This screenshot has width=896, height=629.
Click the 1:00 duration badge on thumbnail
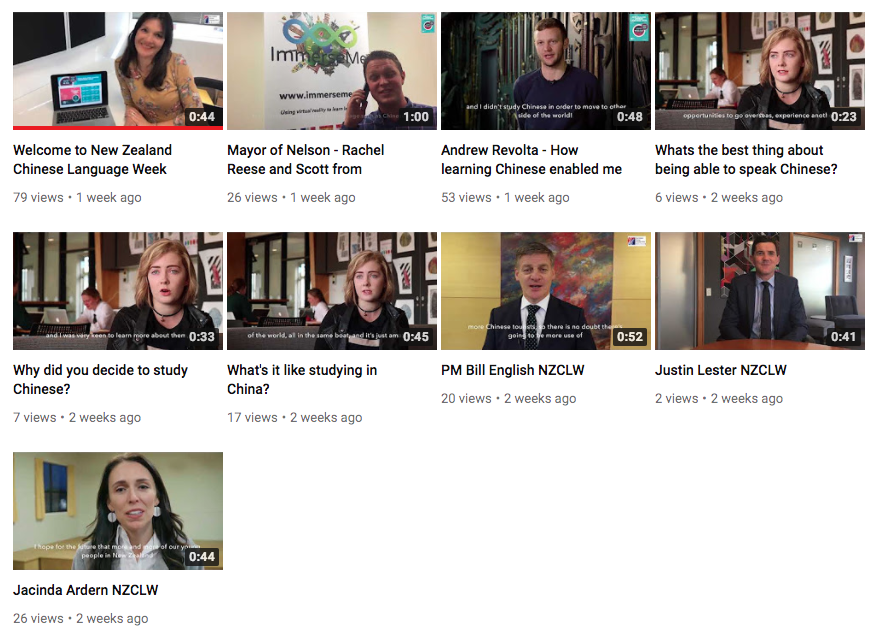[x=415, y=117]
